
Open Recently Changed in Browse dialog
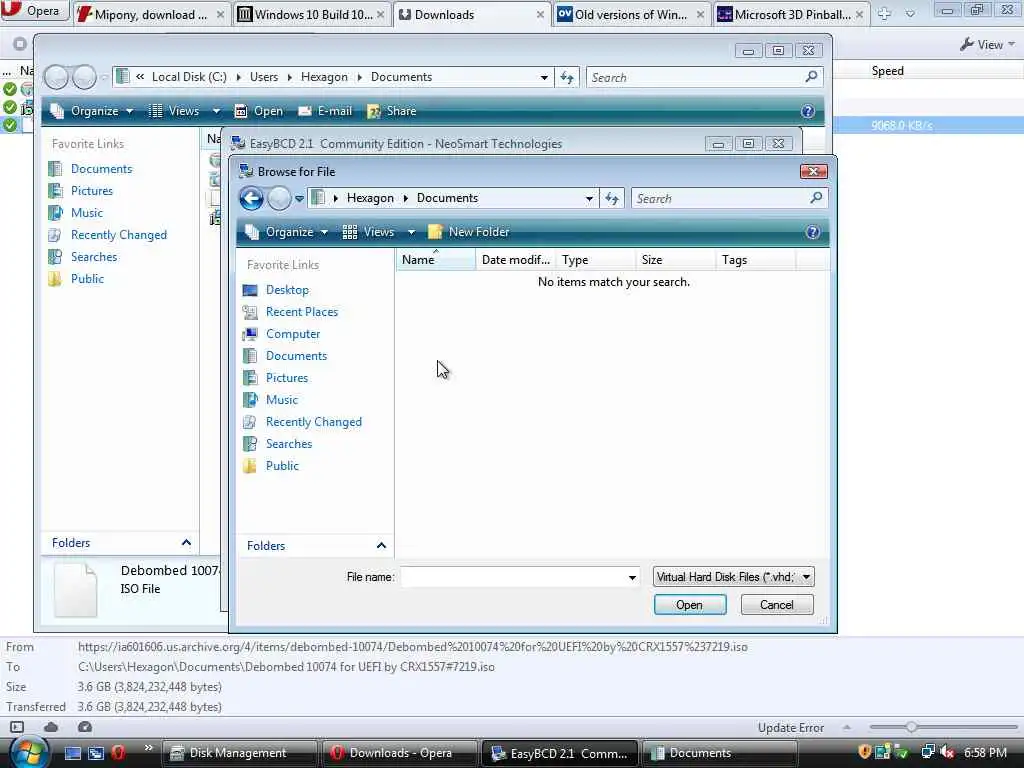pos(313,422)
